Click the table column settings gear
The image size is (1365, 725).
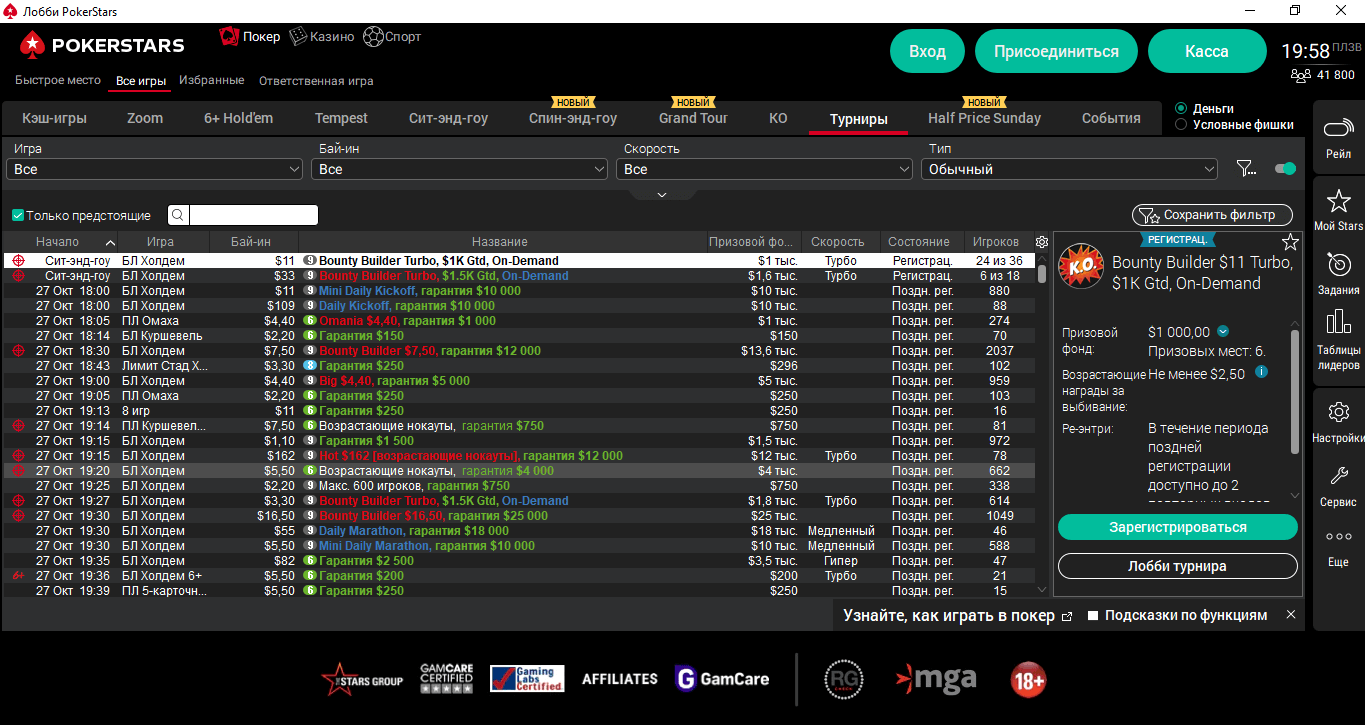coord(1042,242)
